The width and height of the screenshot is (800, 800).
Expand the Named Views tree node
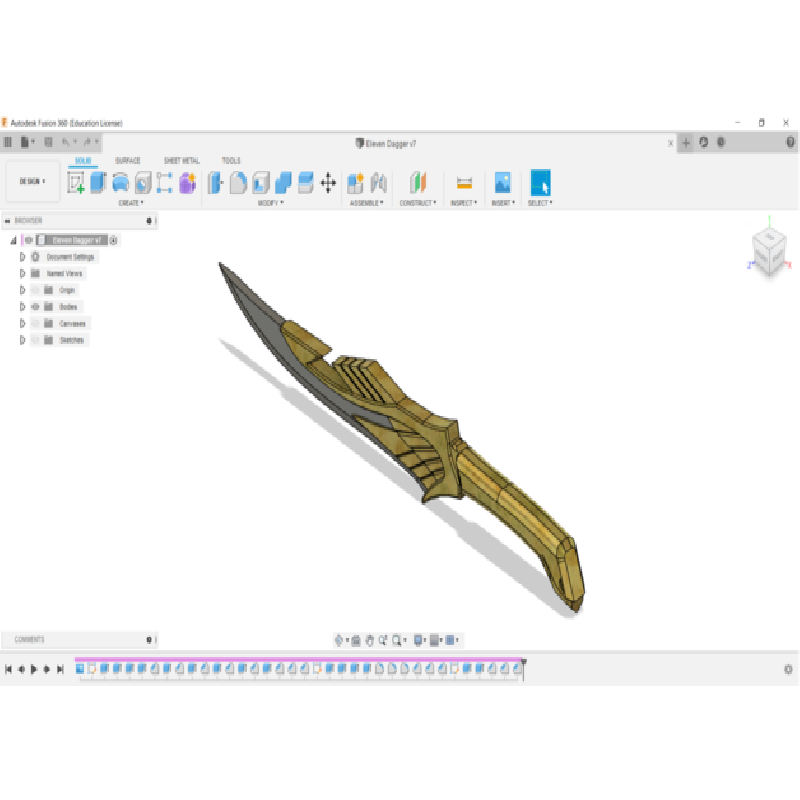(22, 273)
